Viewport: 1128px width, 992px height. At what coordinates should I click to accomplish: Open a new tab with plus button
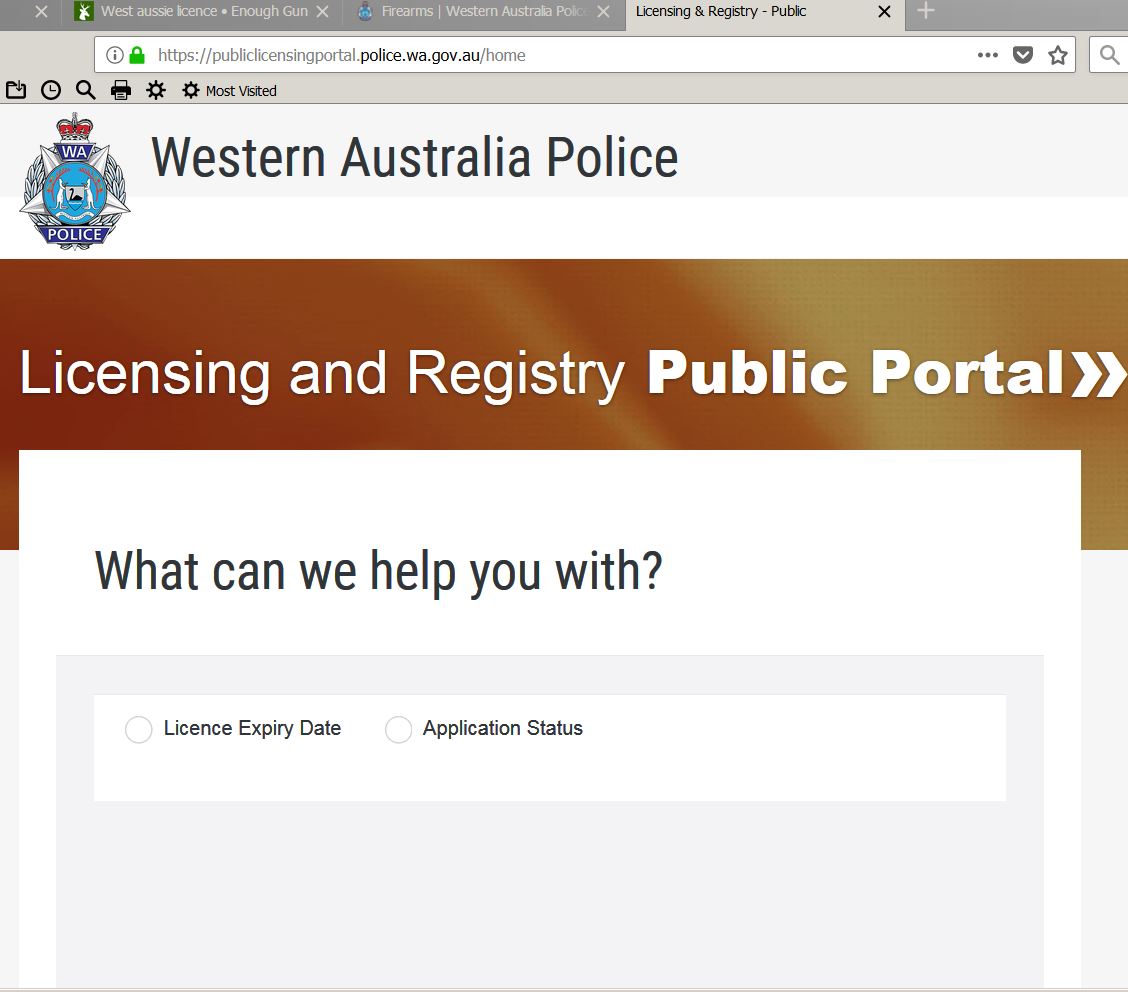click(926, 11)
